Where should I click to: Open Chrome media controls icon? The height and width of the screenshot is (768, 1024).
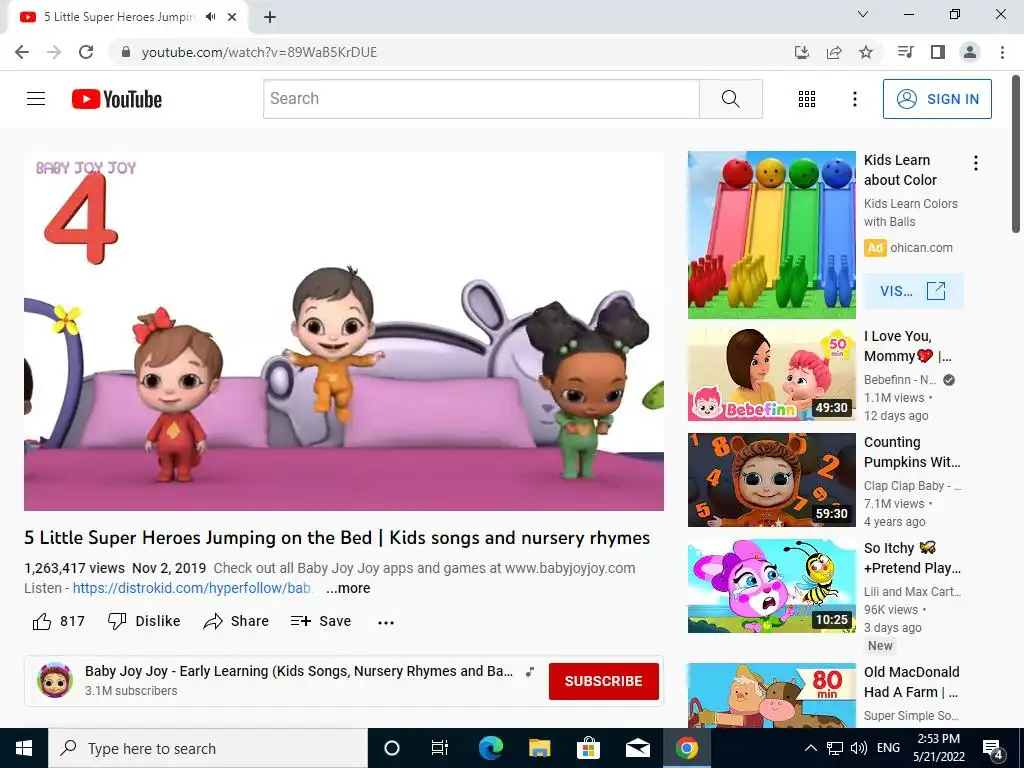point(905,52)
